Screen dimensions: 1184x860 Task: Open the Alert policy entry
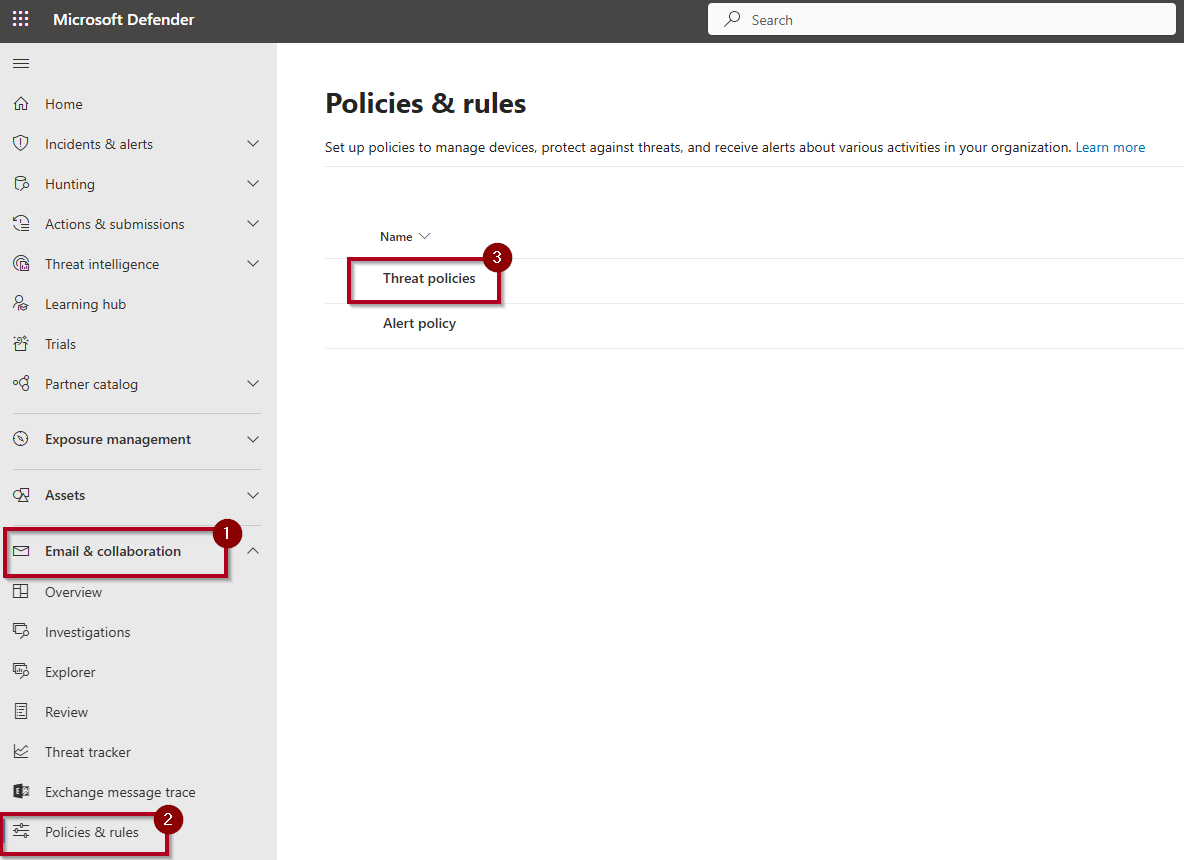click(x=419, y=324)
